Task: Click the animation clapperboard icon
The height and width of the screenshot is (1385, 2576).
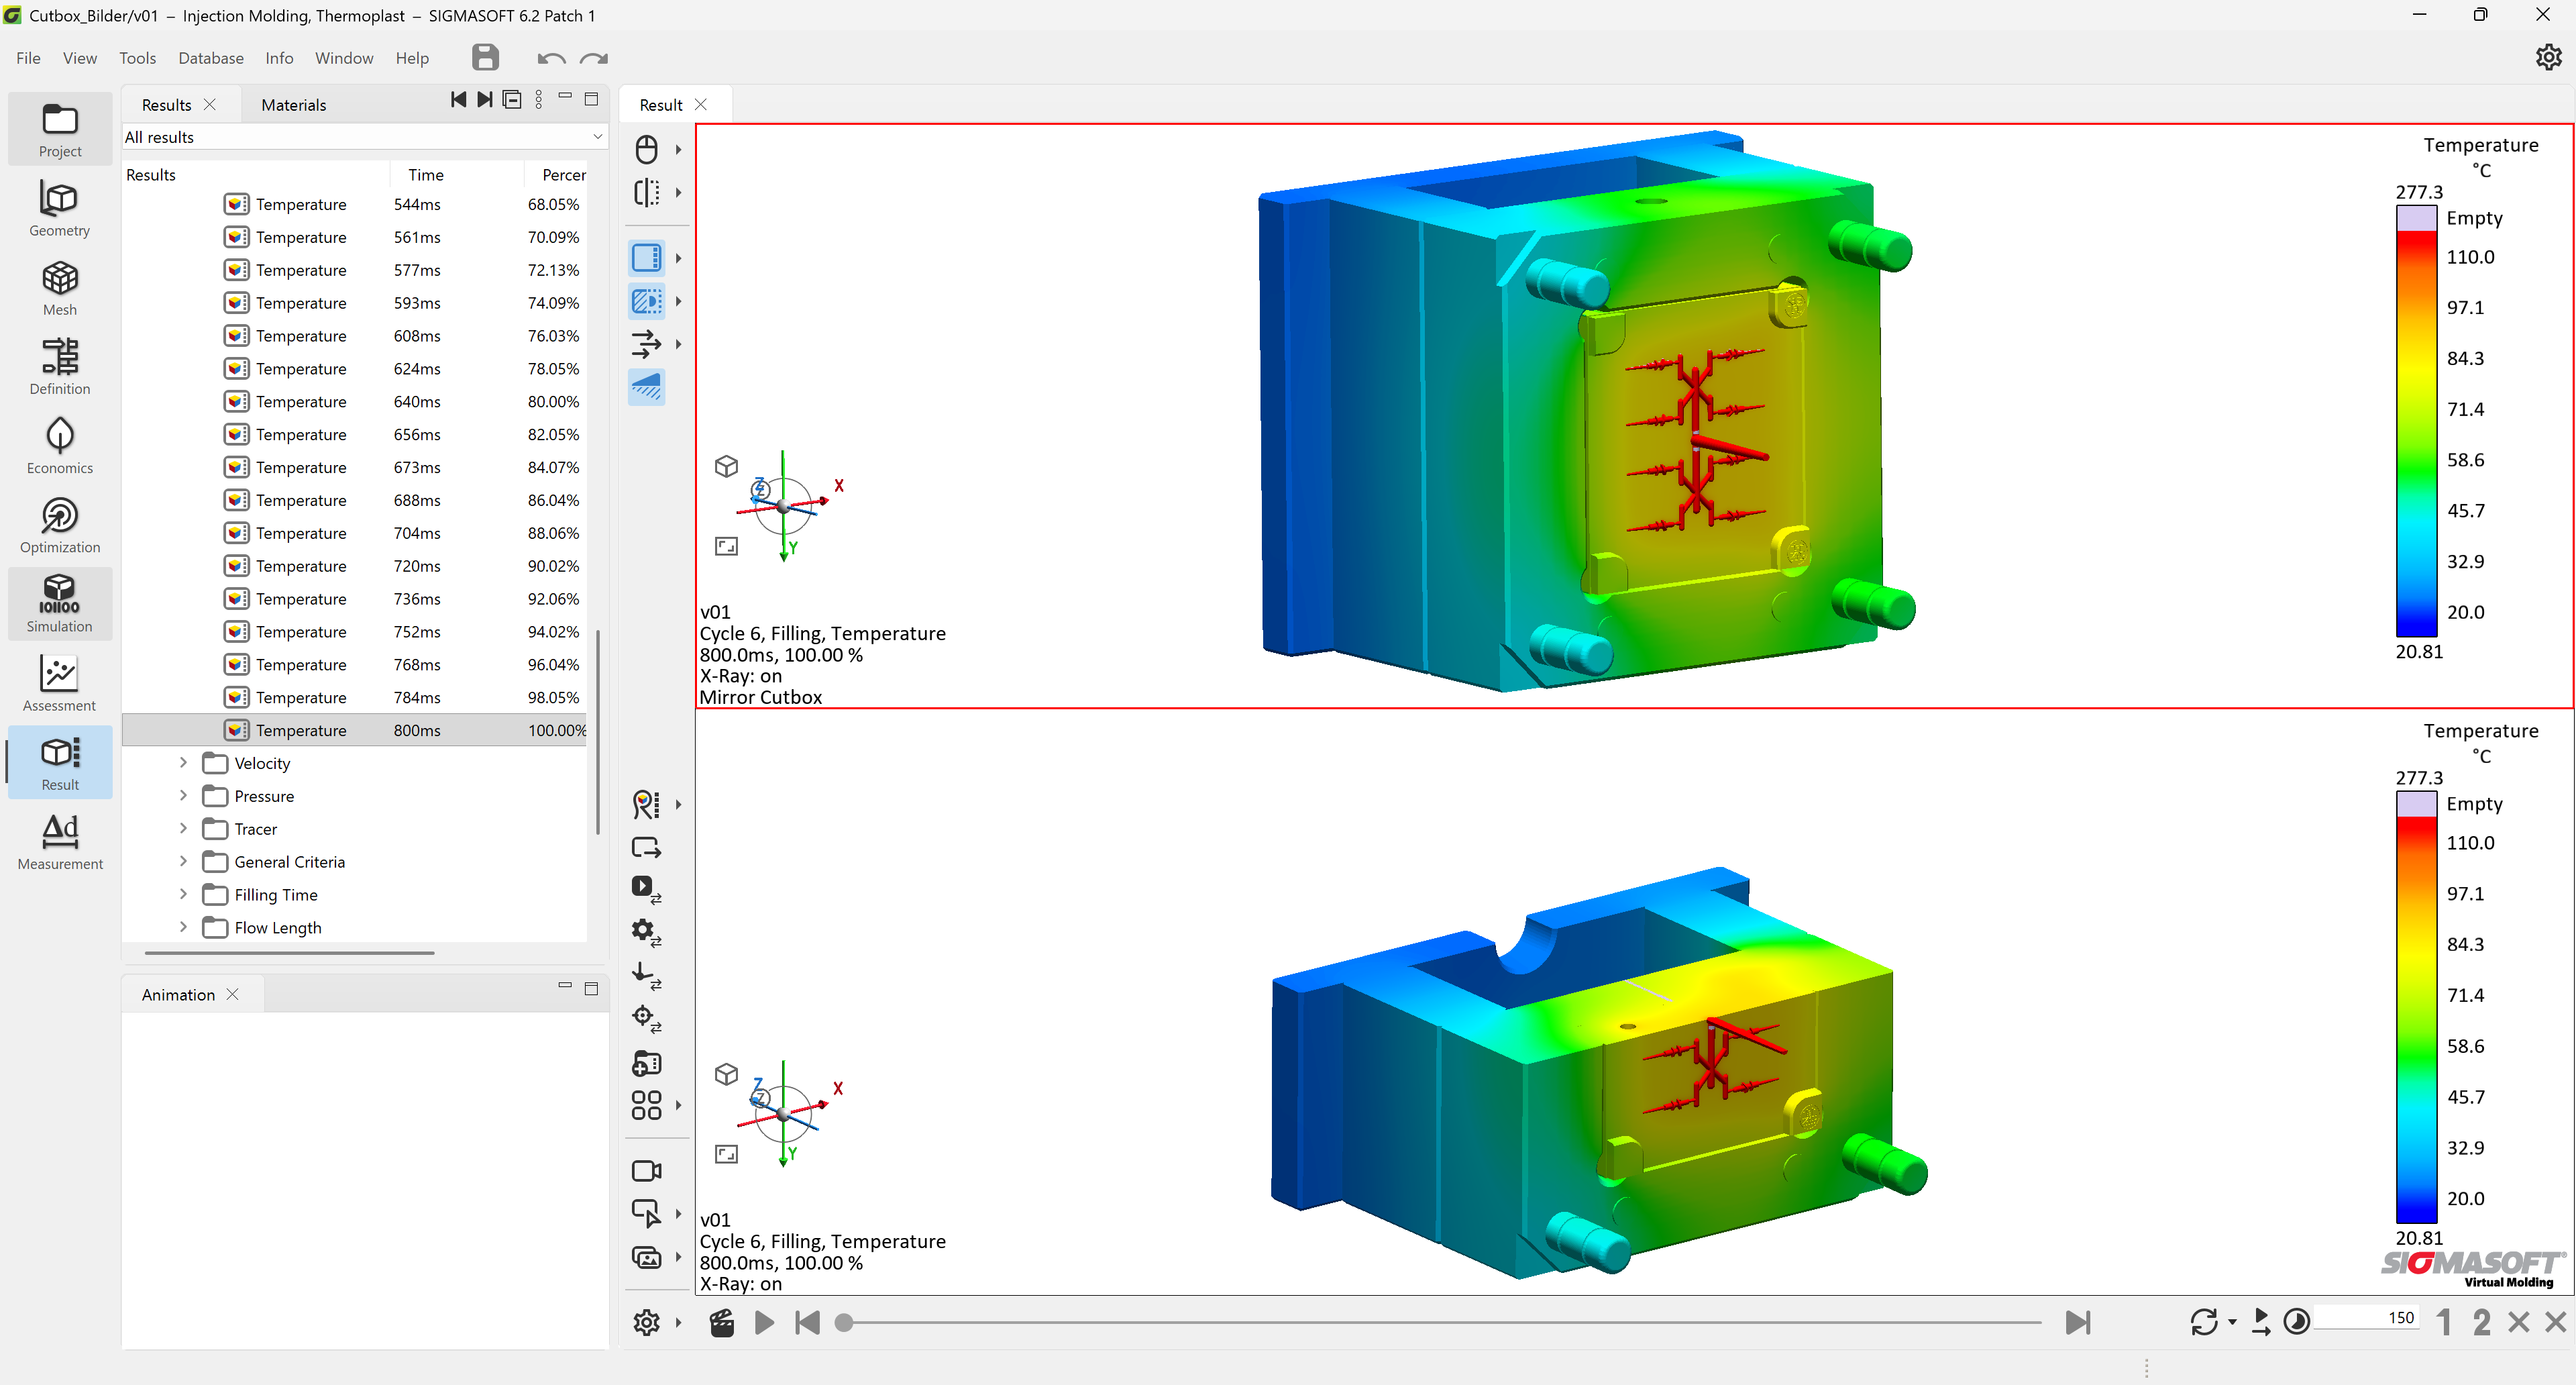Action: (721, 1323)
